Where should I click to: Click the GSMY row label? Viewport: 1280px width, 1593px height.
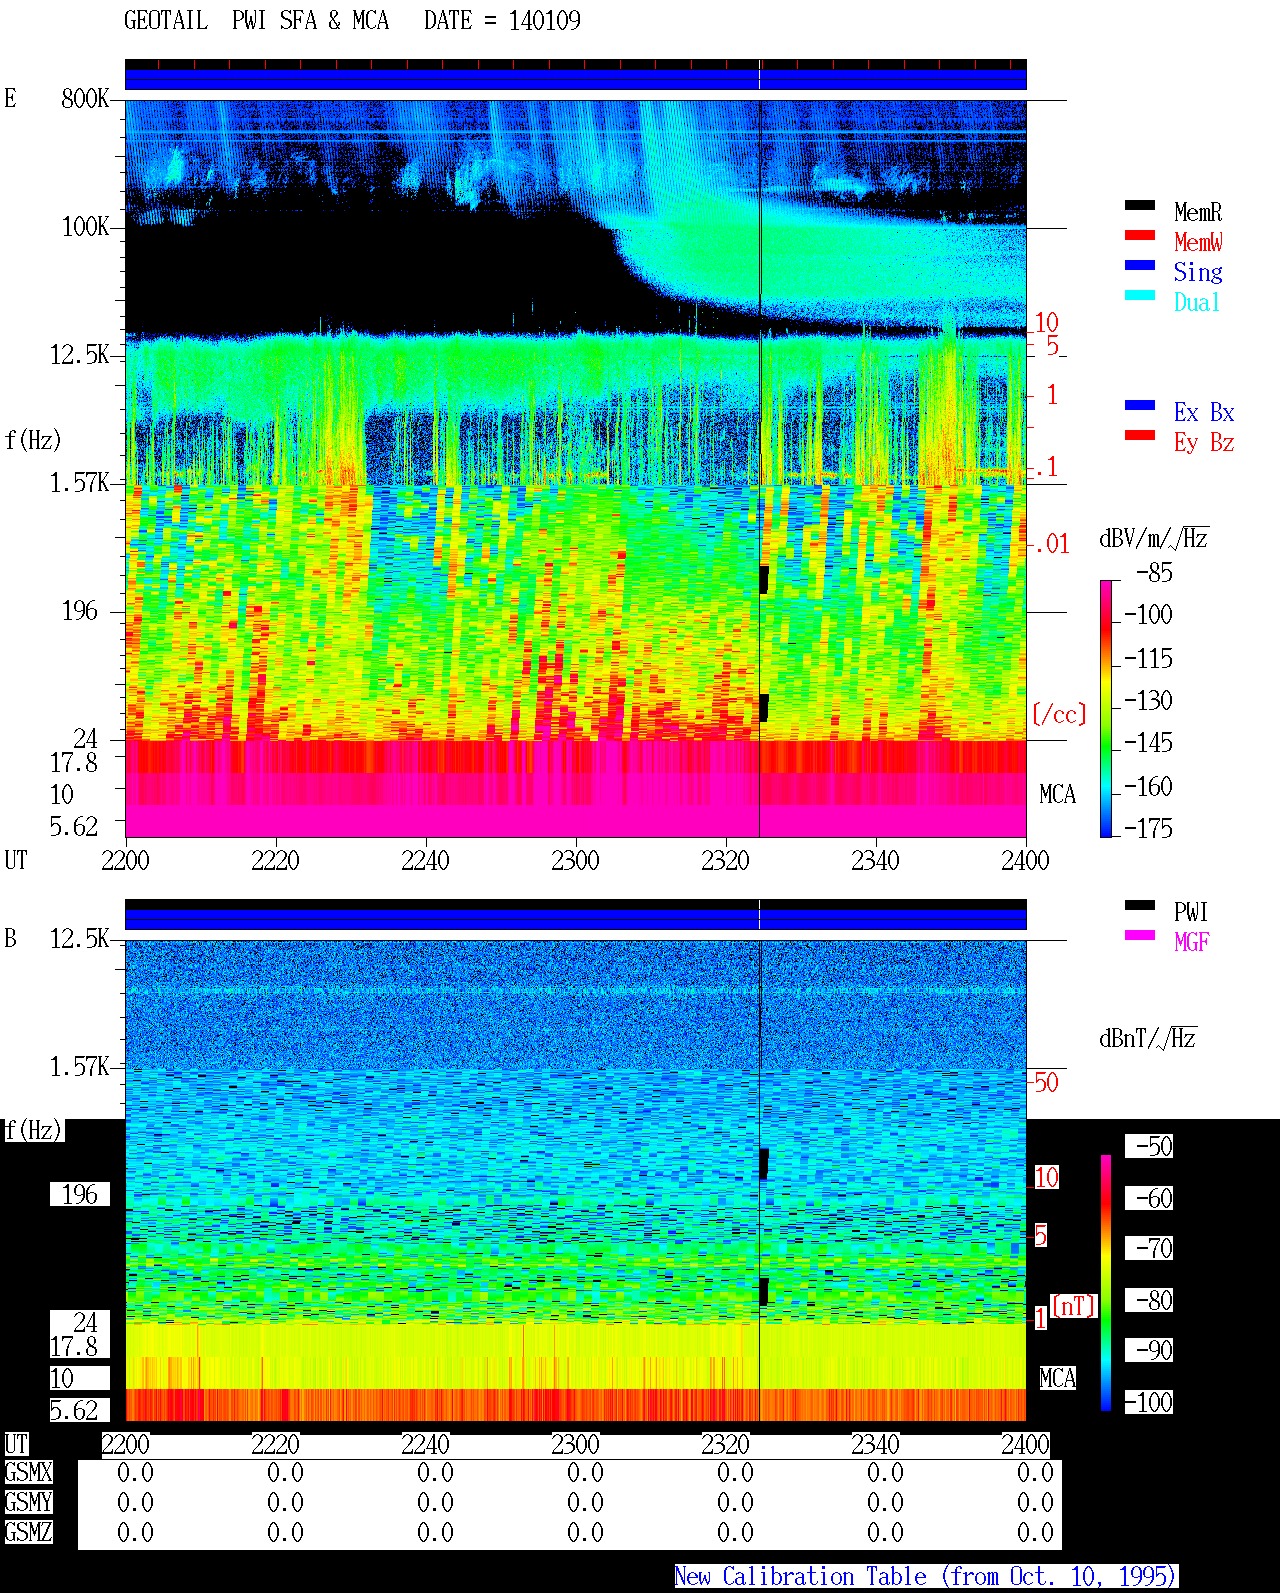(28, 1503)
